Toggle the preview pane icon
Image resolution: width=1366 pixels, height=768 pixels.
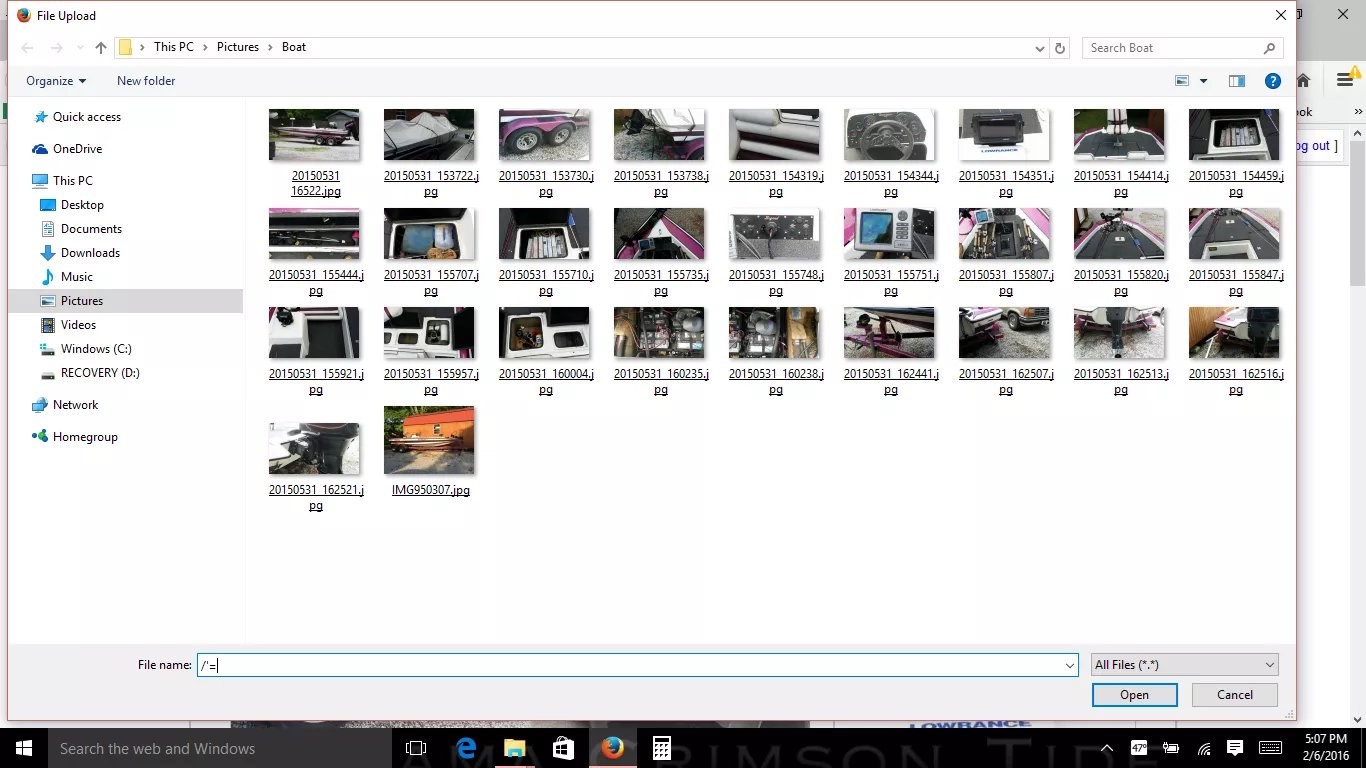[x=1237, y=81]
